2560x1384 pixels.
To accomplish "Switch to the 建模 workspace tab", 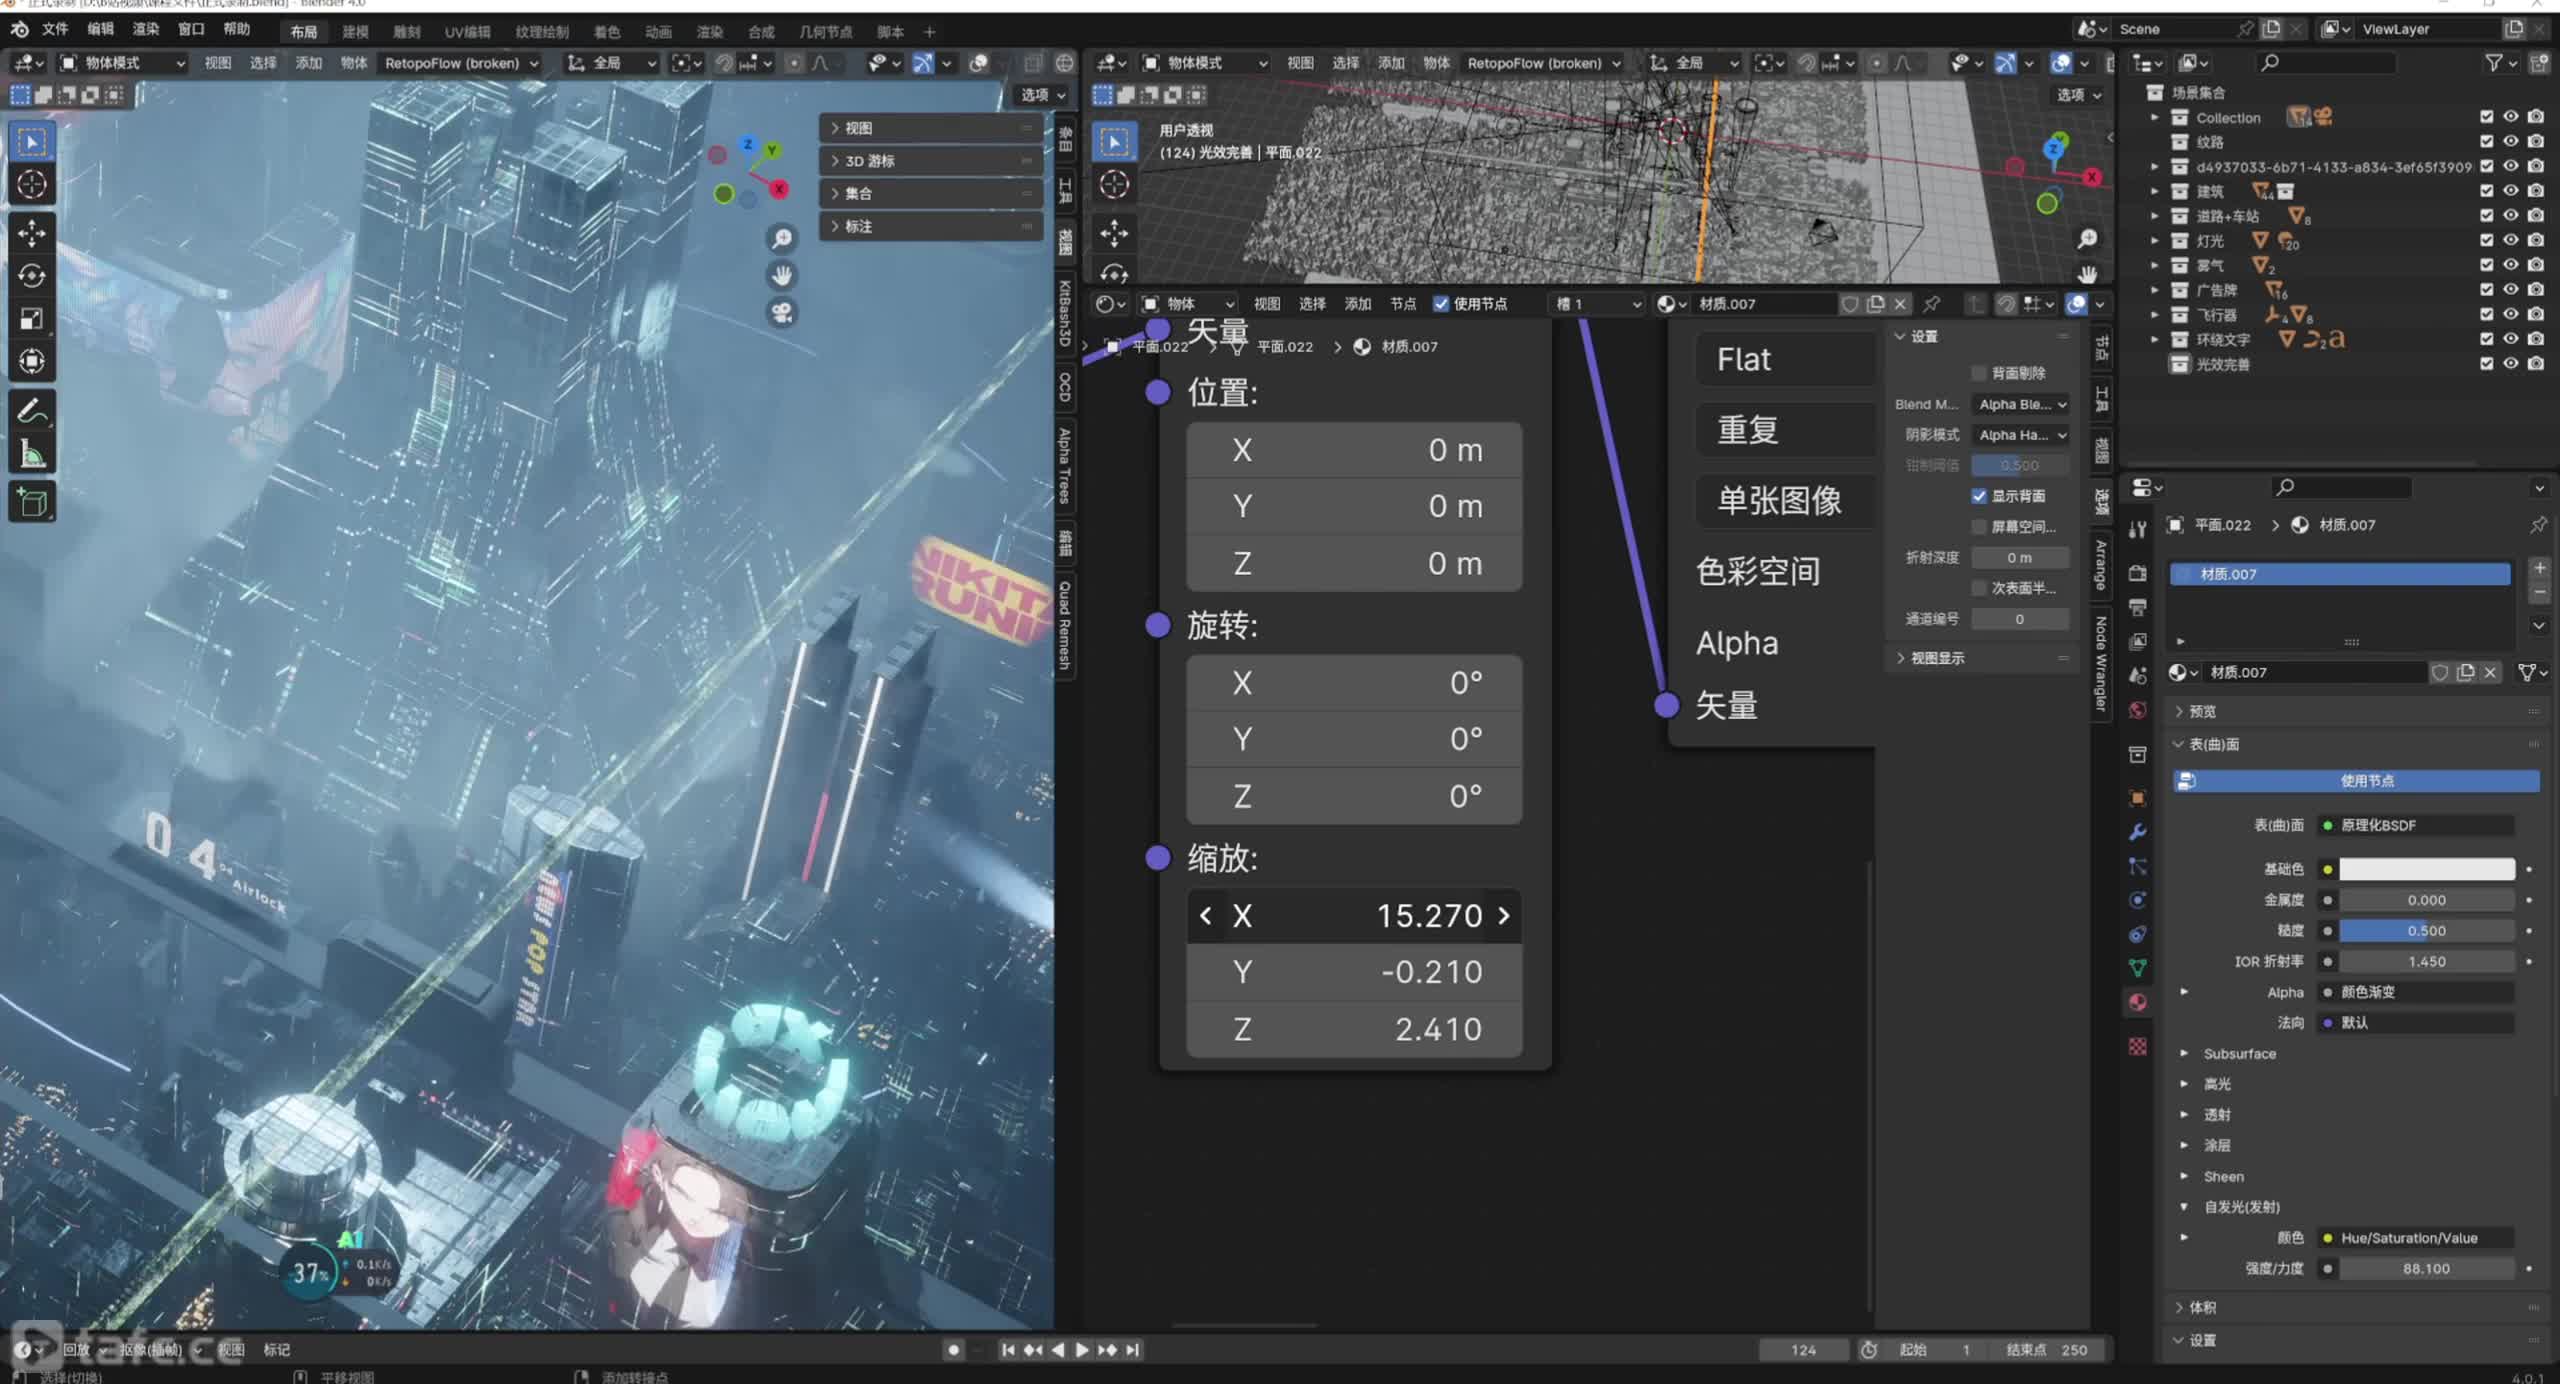I will point(355,32).
